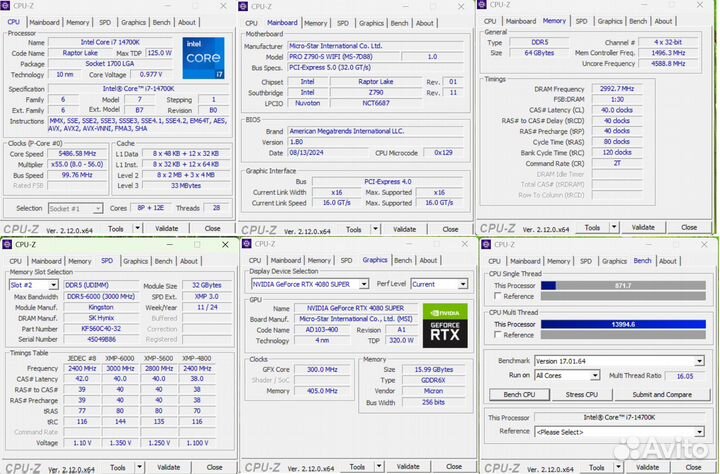Click Close button in the SPD page window

(214, 467)
